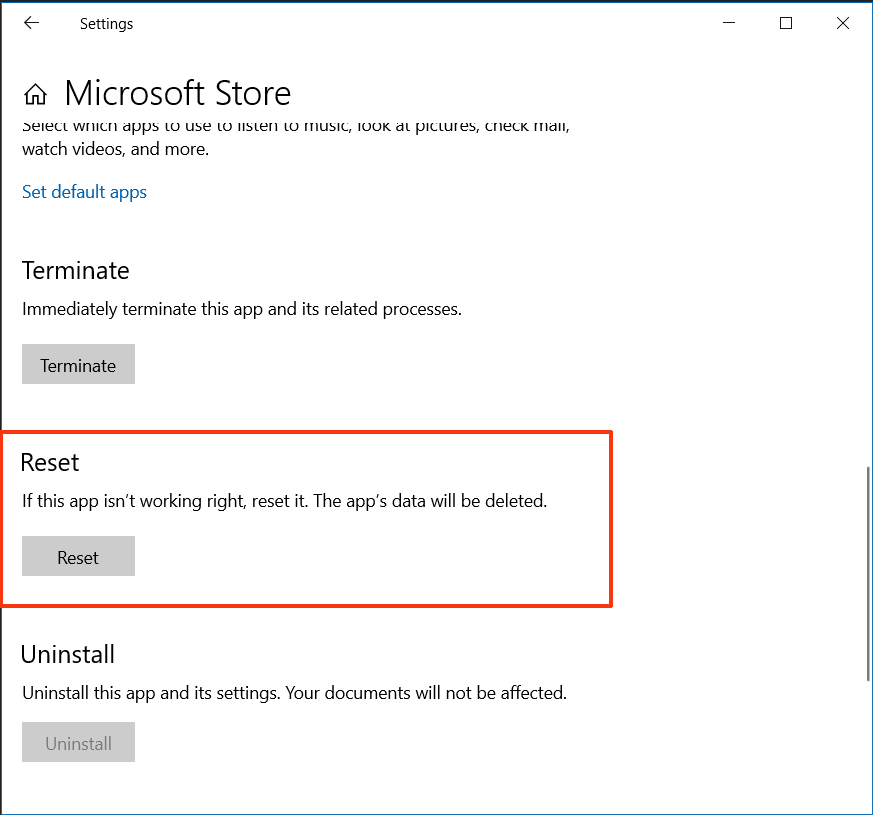Close the Settings window

[x=842, y=23]
